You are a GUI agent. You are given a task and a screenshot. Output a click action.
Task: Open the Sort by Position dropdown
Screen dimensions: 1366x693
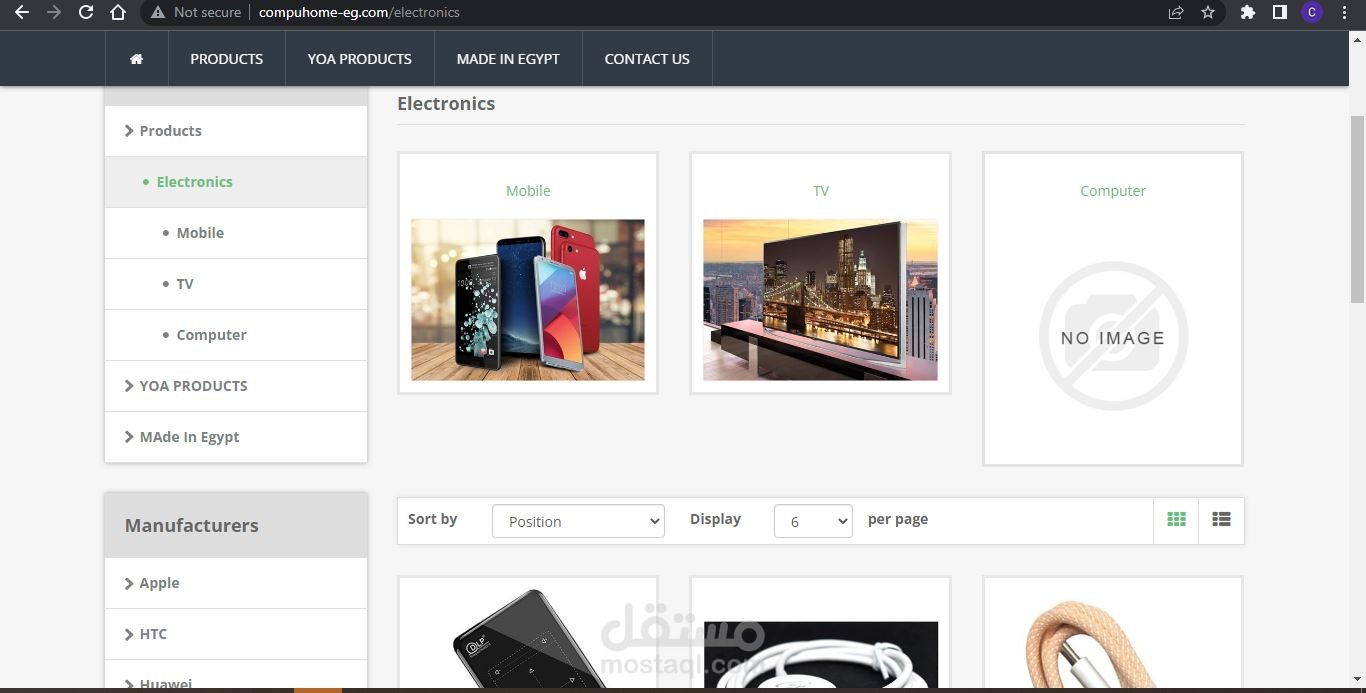click(578, 521)
